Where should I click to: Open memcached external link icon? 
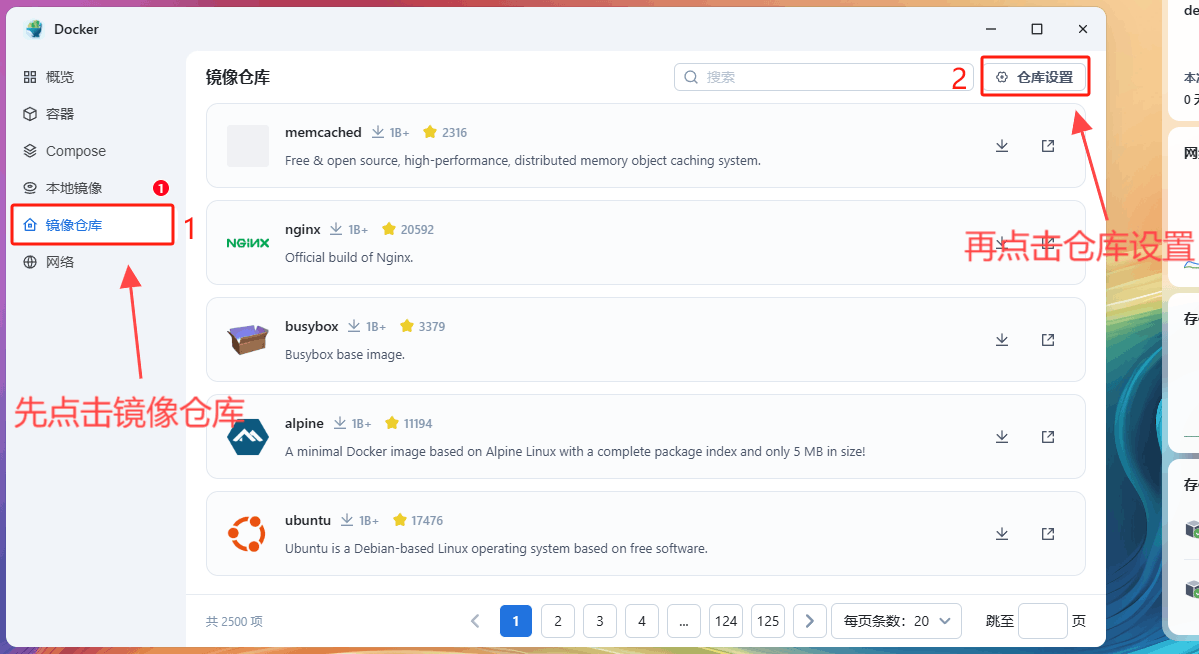coord(1047,146)
